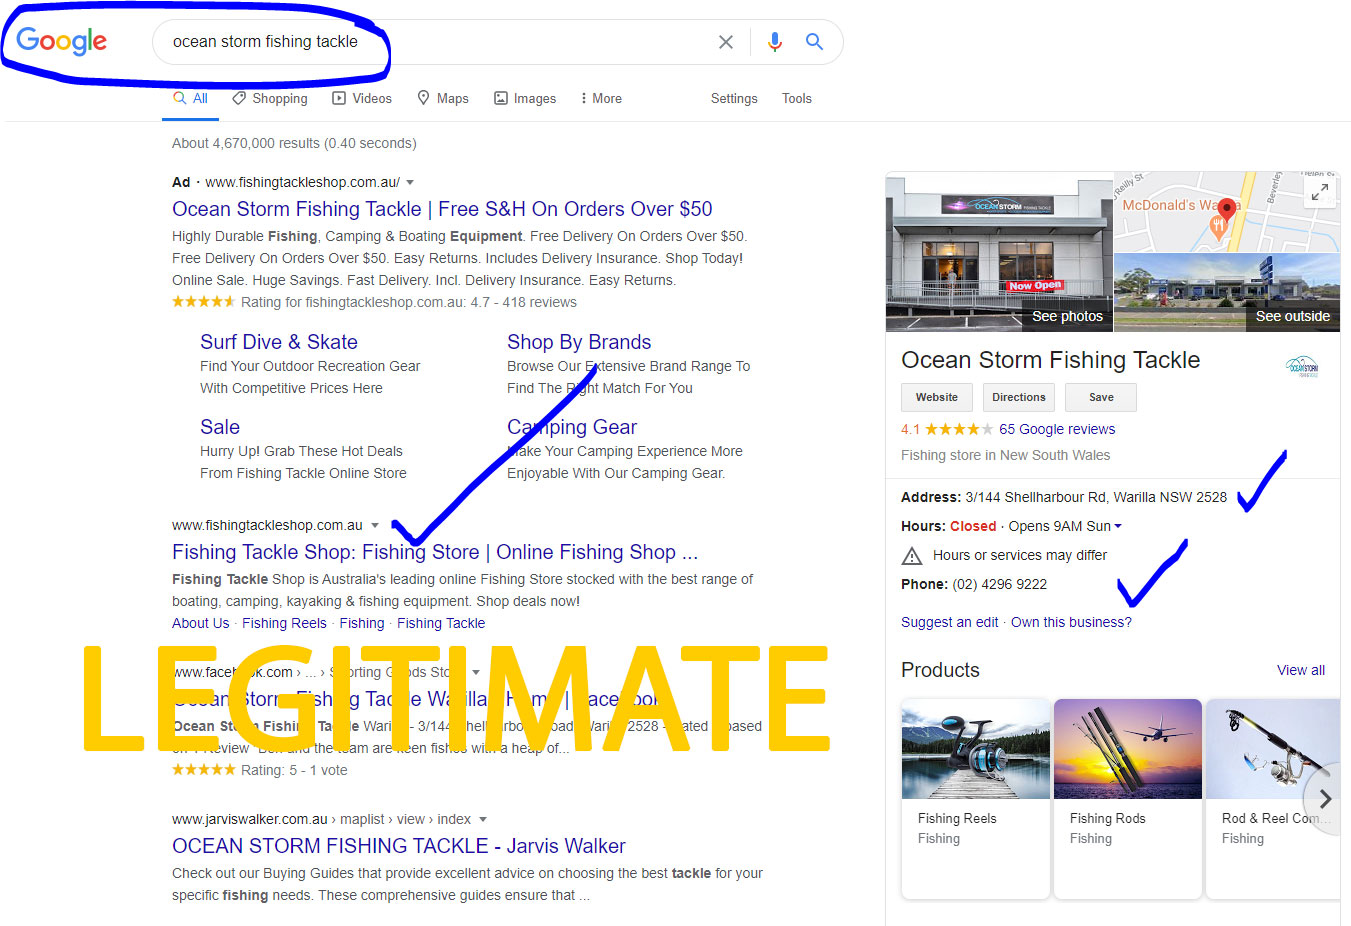This screenshot has width=1351, height=926.
Task: Open the OCEAN STORM FISHING TACKLE Jarvis Walker result
Action: pos(399,846)
